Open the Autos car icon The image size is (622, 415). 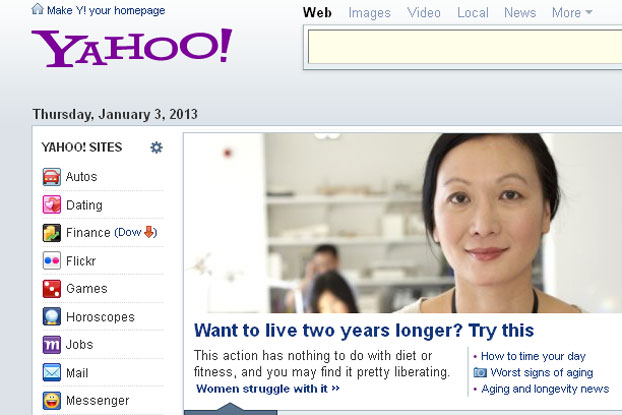[52, 177]
